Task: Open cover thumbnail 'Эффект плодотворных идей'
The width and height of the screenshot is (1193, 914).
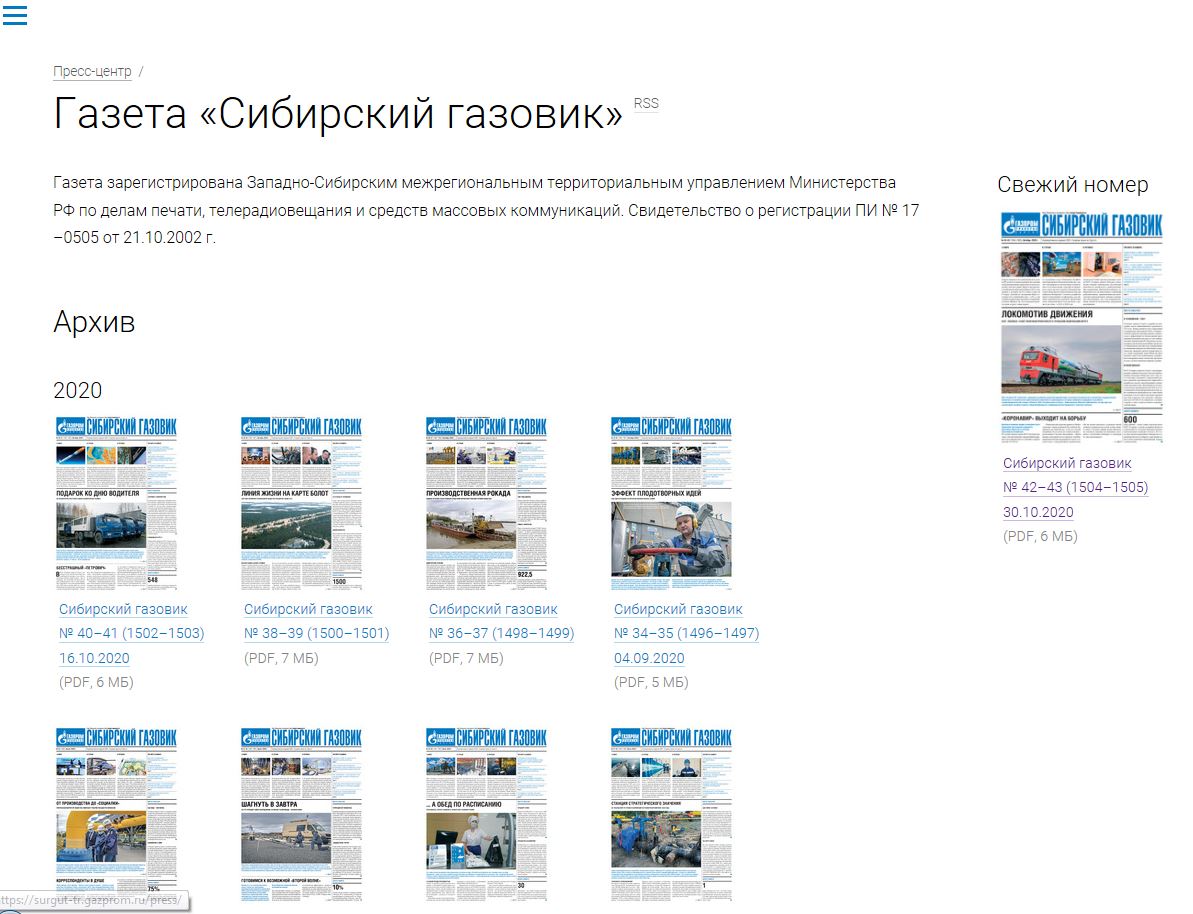Action: (671, 503)
